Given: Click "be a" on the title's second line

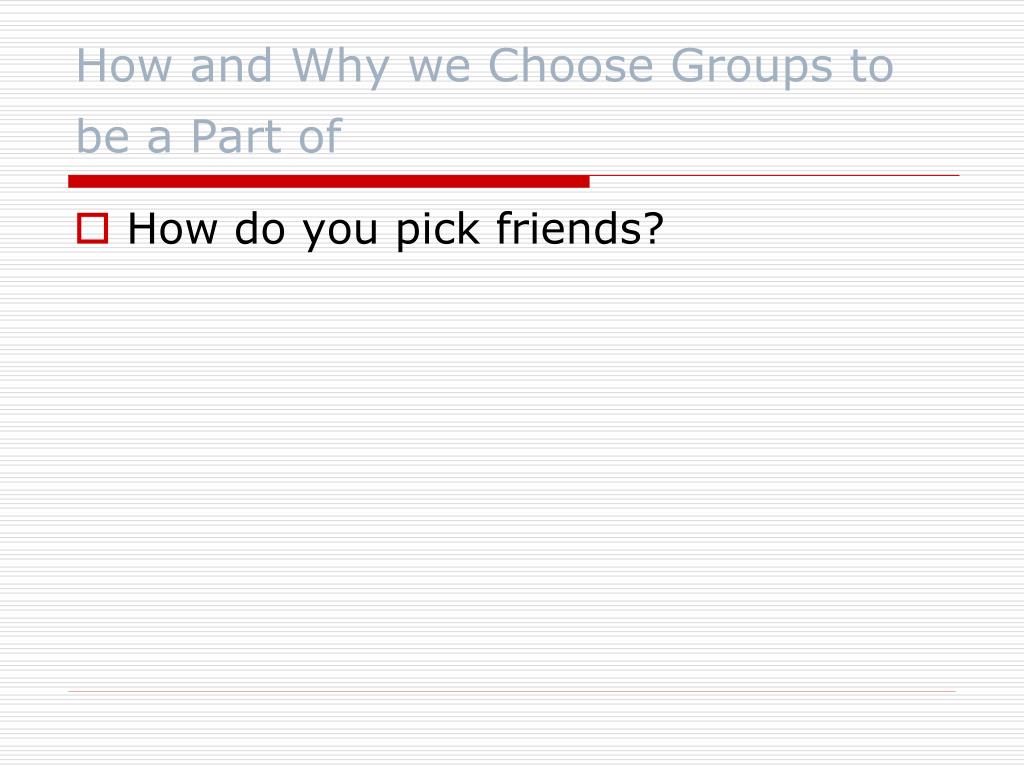Looking at the screenshot, I should [x=124, y=136].
